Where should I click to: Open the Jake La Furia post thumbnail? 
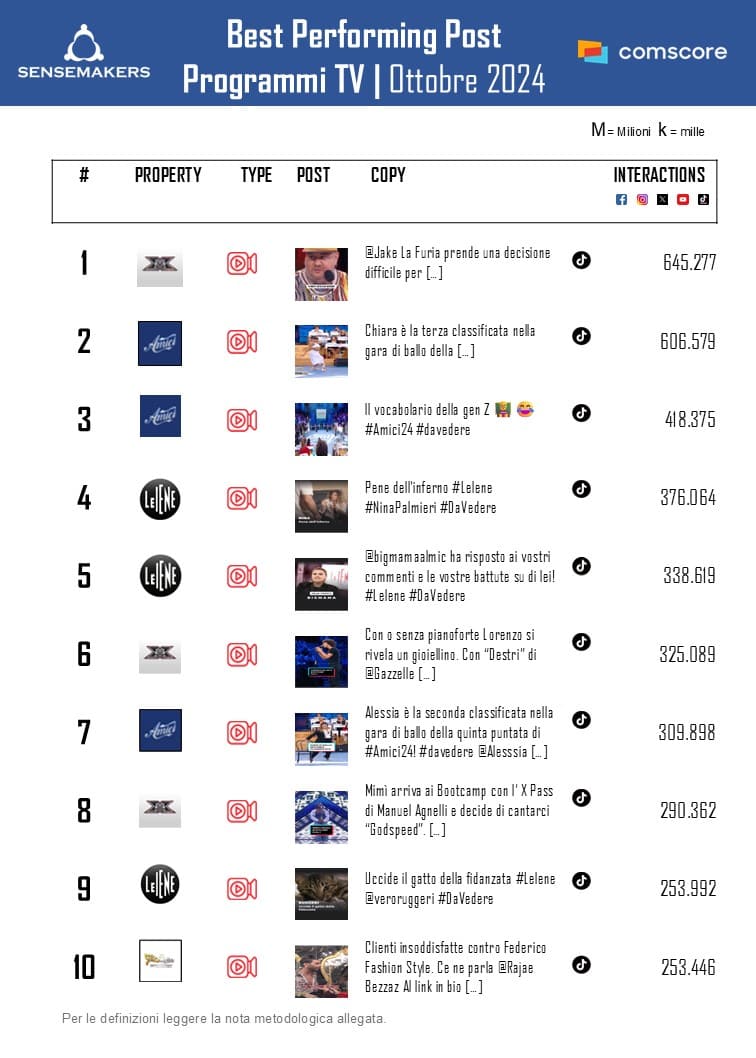coord(321,274)
